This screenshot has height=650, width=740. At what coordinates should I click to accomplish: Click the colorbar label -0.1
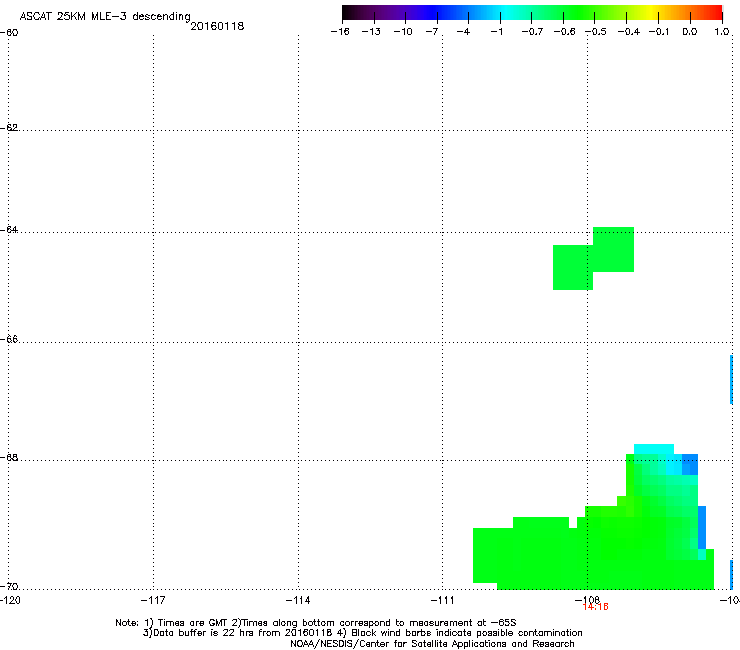click(659, 32)
